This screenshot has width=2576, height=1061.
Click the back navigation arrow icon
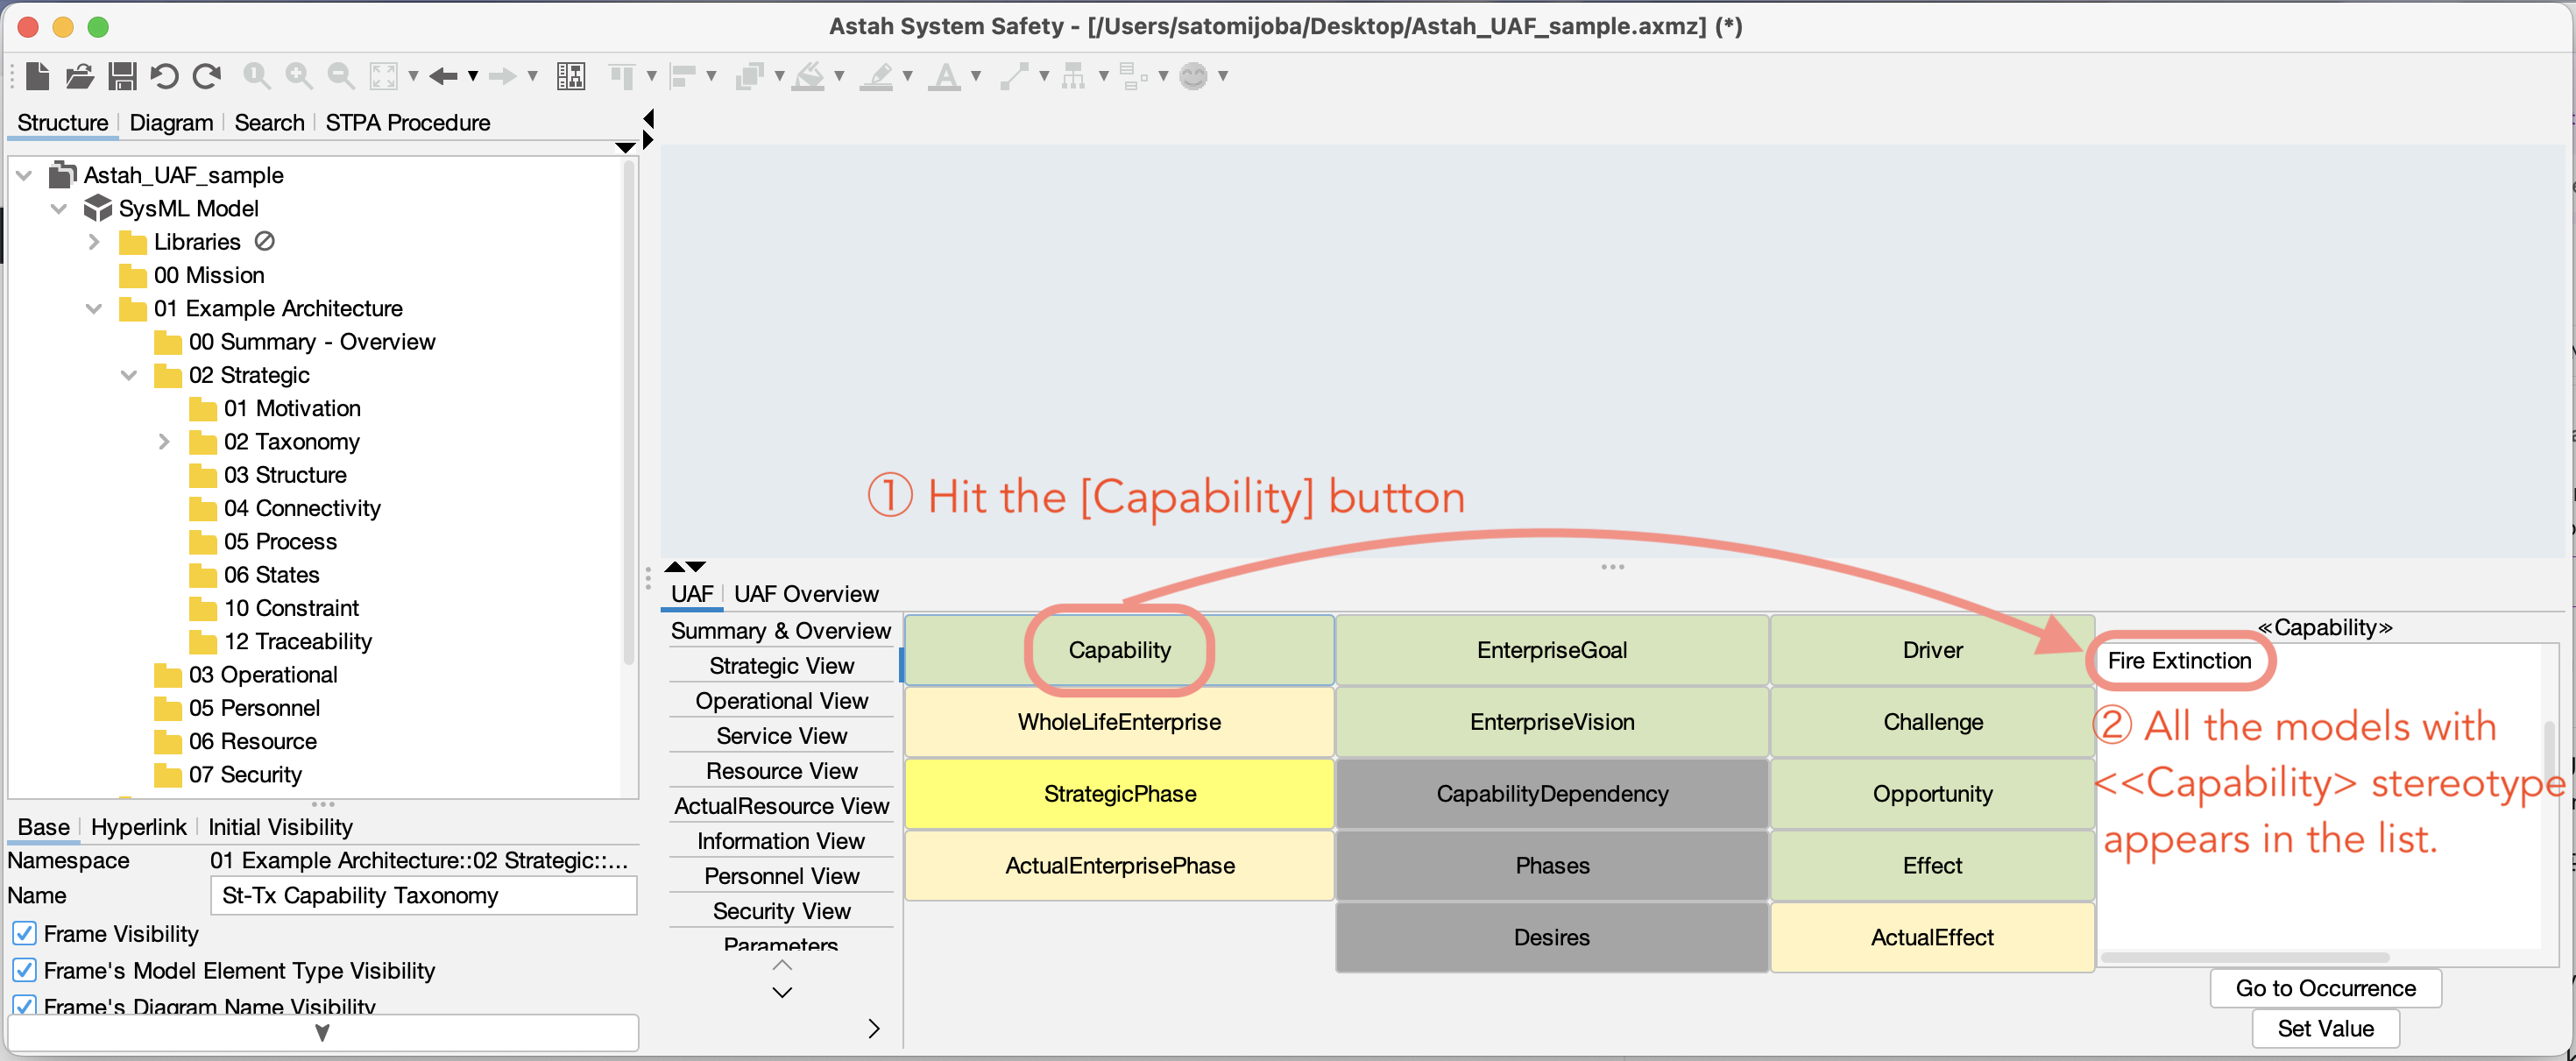[x=443, y=76]
